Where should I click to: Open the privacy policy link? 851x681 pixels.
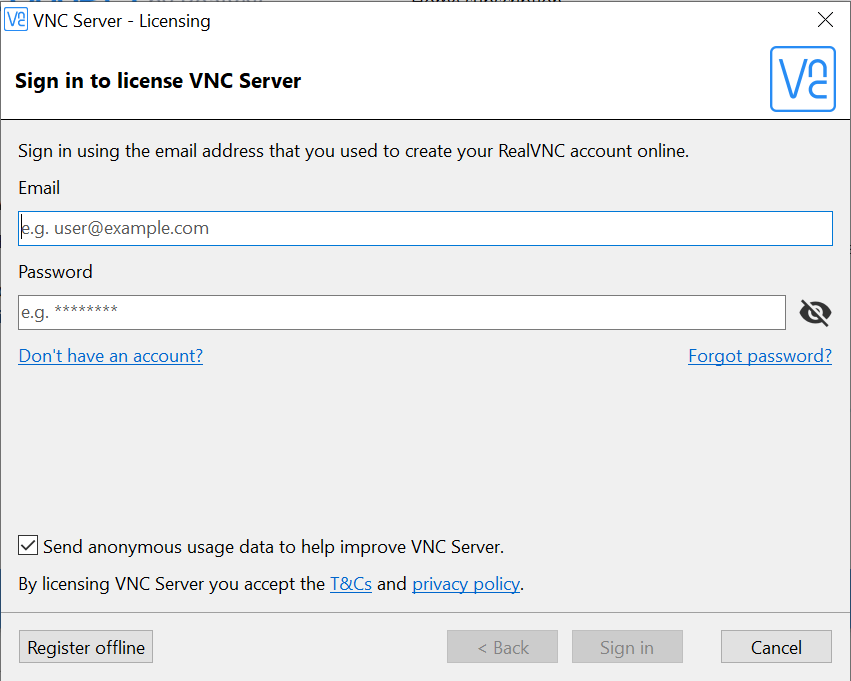pyautogui.click(x=466, y=584)
